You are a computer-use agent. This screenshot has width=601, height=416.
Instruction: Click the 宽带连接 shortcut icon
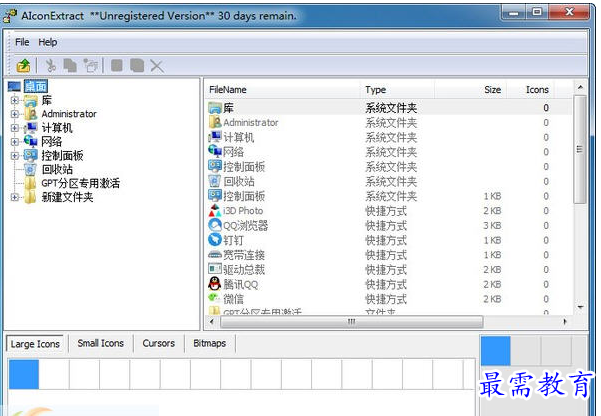coord(215,255)
